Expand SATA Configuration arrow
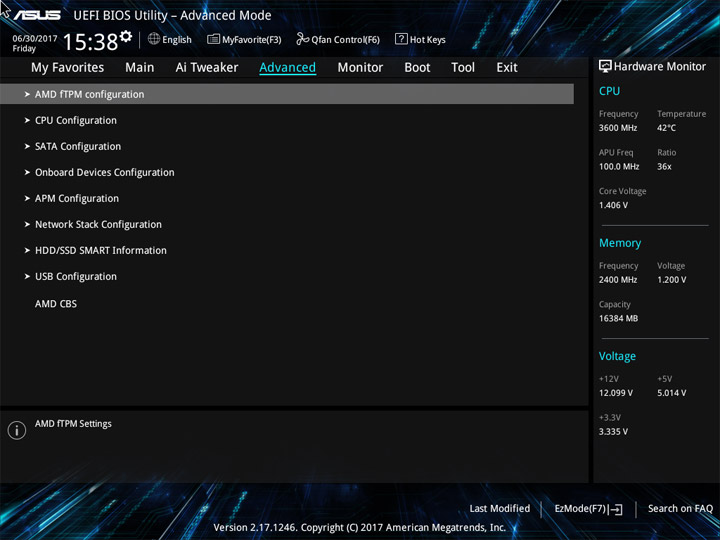This screenshot has width=720, height=540. (27, 146)
